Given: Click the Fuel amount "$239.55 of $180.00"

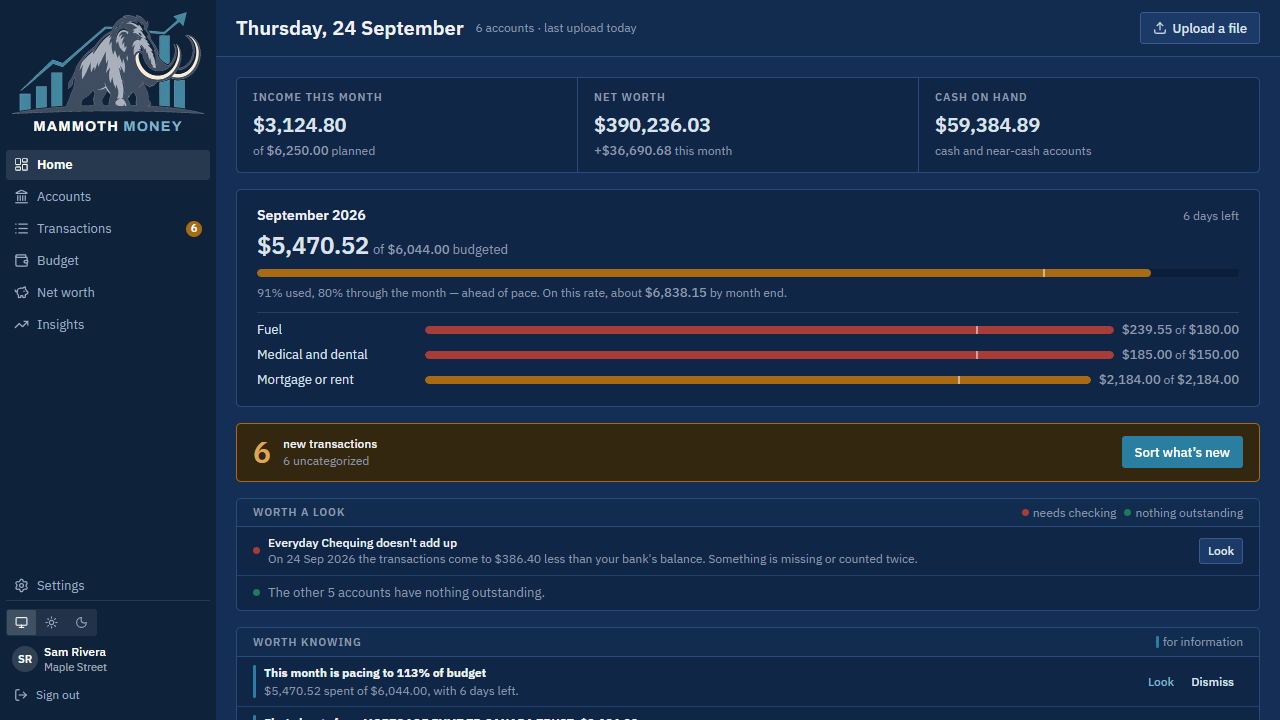Looking at the screenshot, I should [1180, 330].
